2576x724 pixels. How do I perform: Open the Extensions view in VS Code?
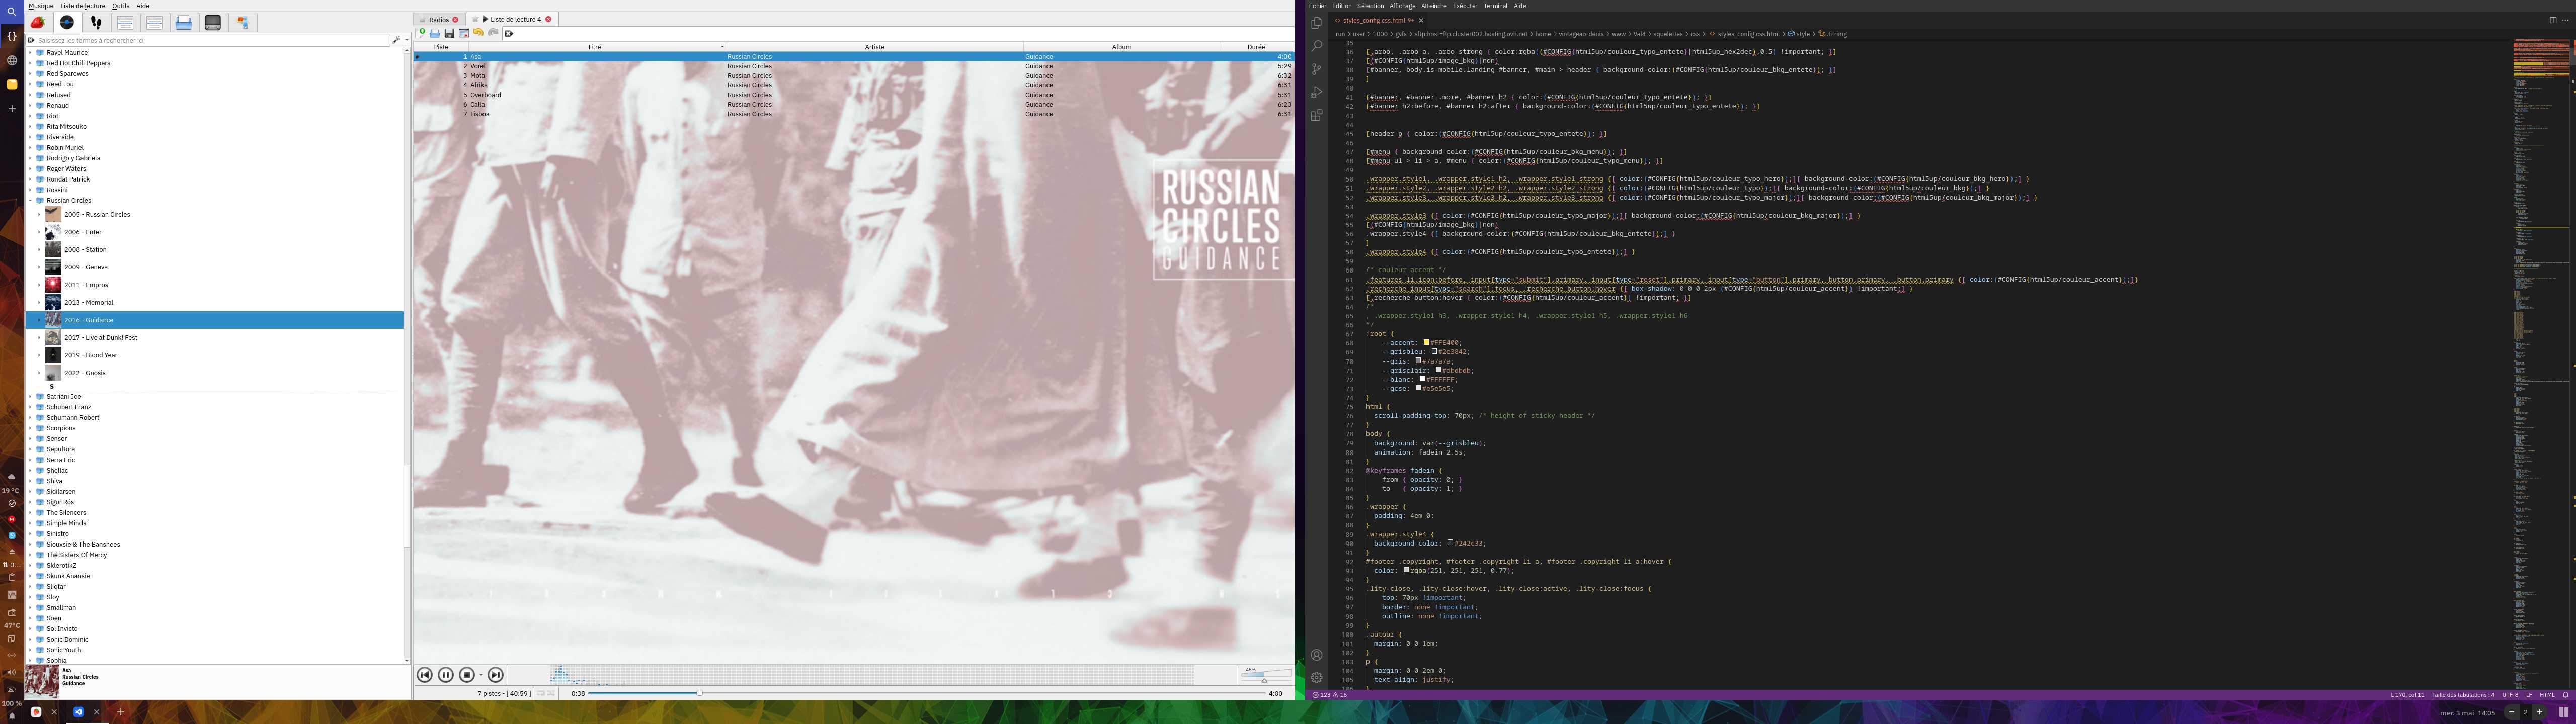point(1316,115)
